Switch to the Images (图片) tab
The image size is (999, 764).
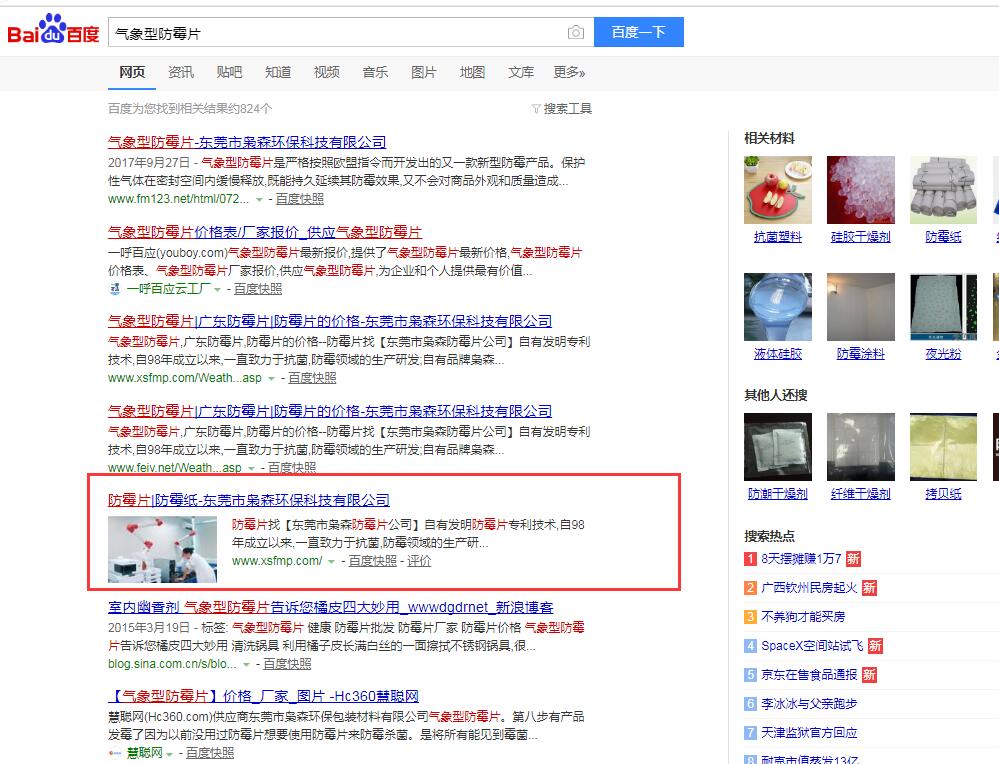coord(424,72)
